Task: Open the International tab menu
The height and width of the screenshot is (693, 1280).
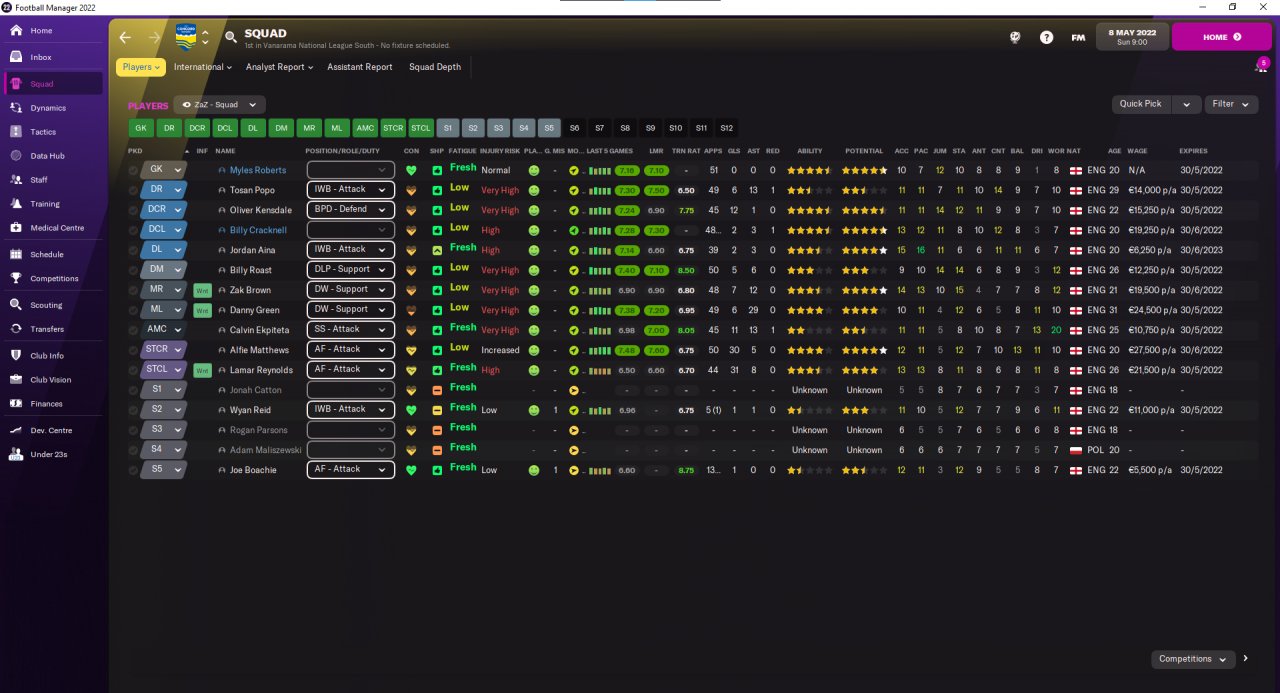Action: pos(202,67)
